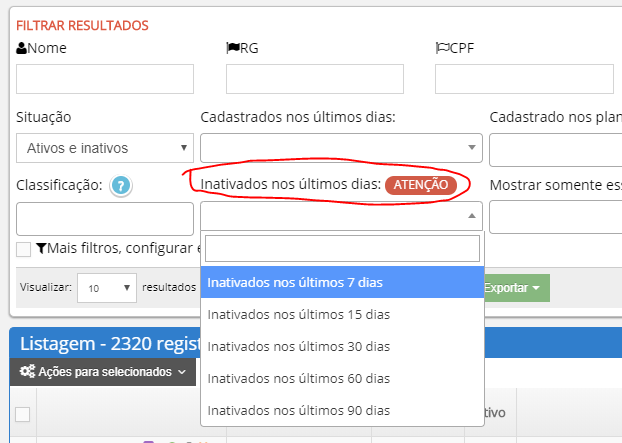Click the ATENÇÃO red badge

point(420,185)
